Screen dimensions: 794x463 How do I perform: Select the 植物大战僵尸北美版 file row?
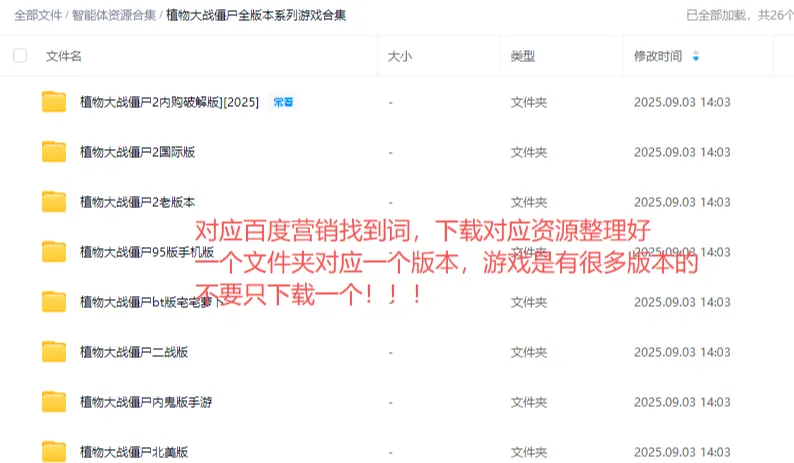click(x=397, y=451)
